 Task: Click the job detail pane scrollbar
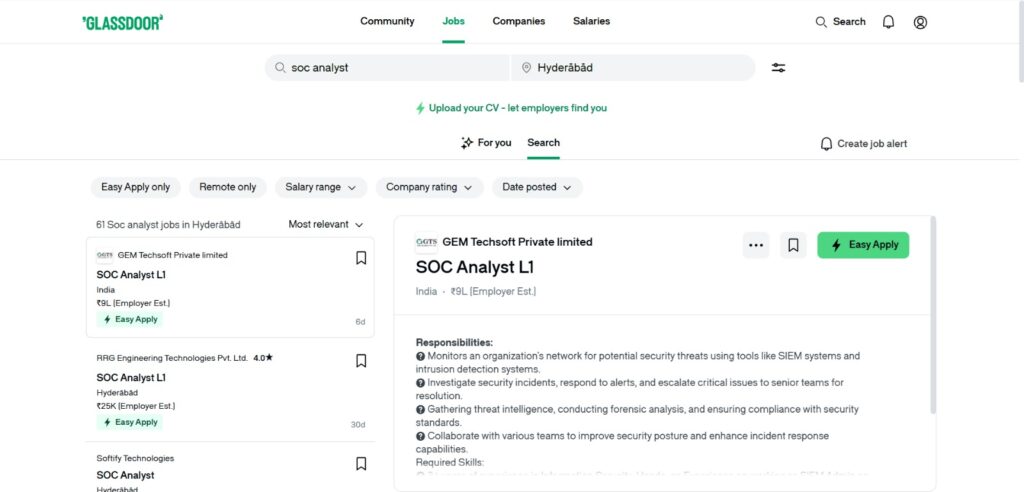[x=933, y=315]
